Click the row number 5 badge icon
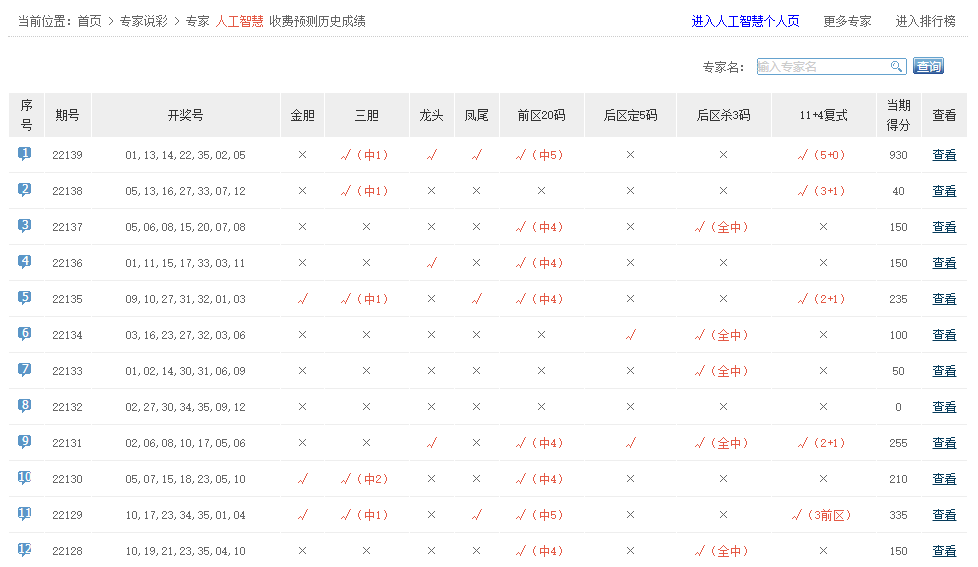The width and height of the screenshot is (978, 567). pyautogui.click(x=25, y=298)
